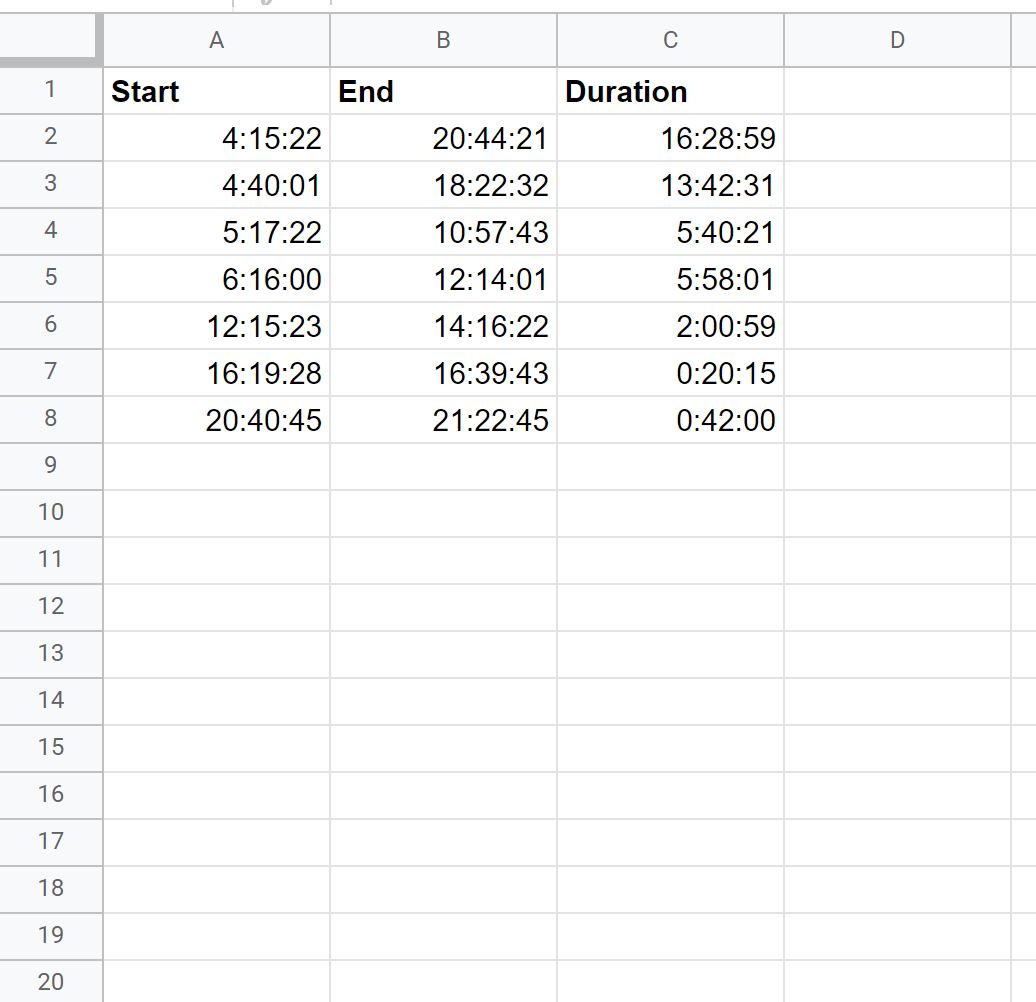Click the Select All corner button
Viewport: 1036px width, 1002px height.
(50, 41)
